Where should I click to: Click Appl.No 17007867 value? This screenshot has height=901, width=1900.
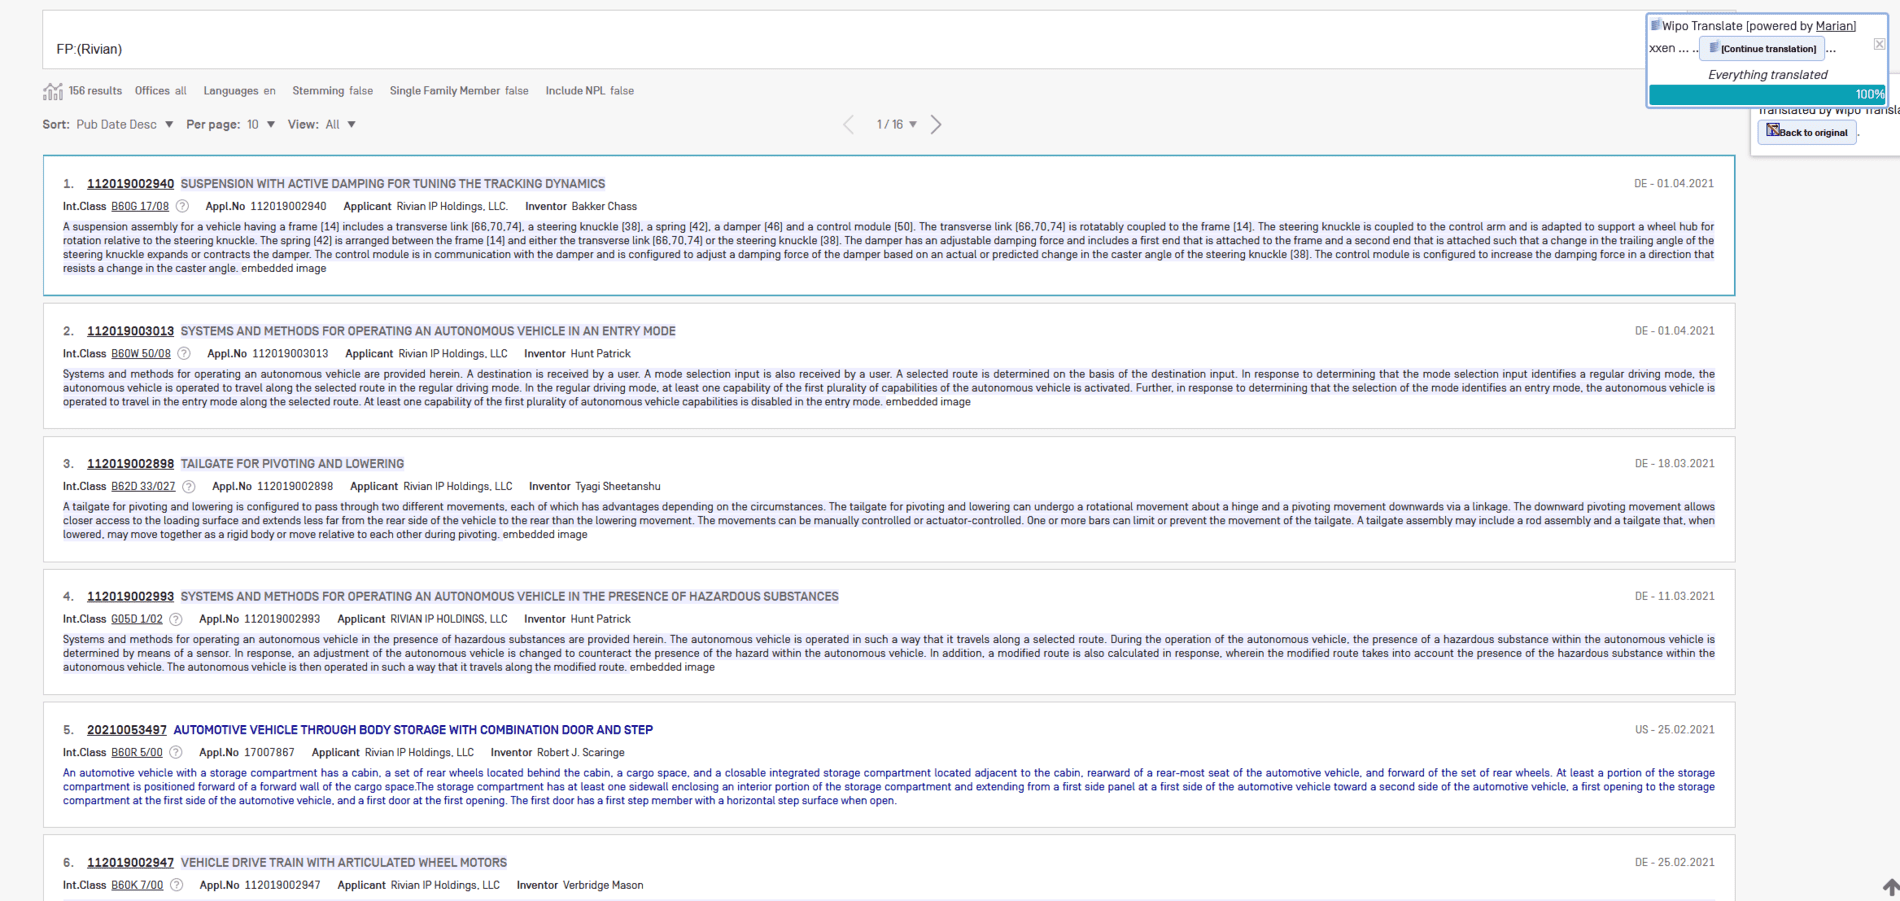pos(270,753)
